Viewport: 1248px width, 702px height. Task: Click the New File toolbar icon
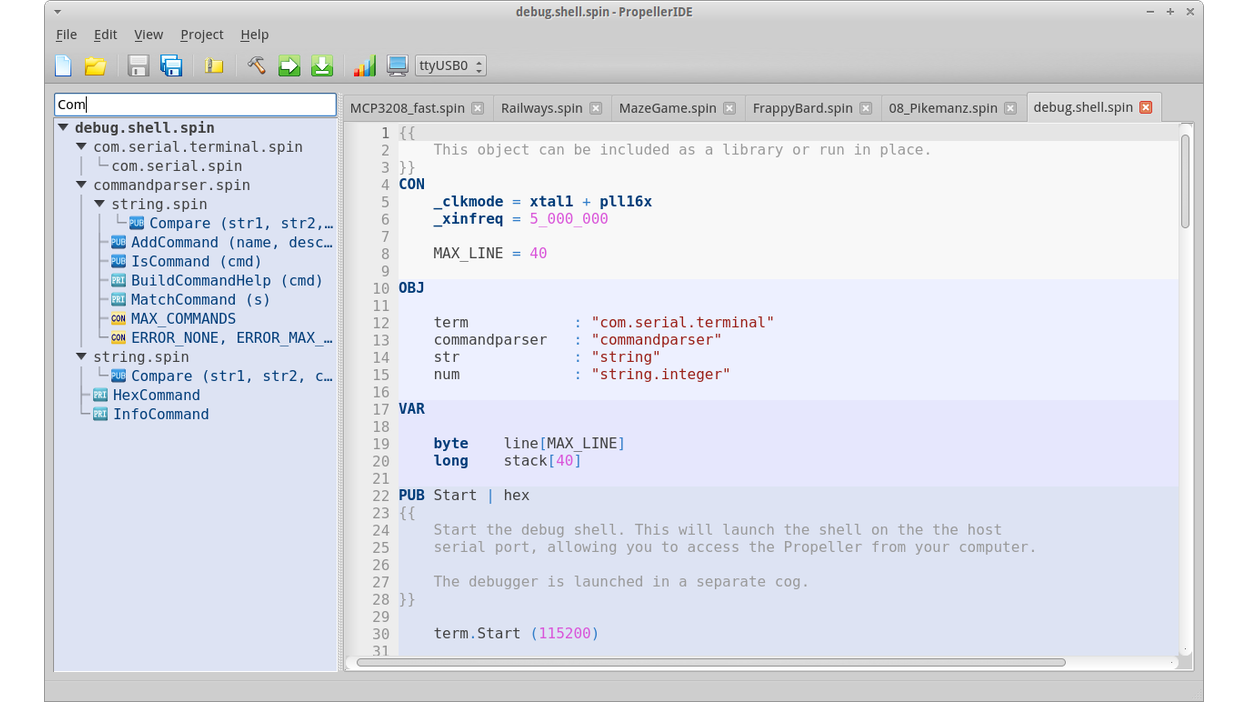click(63, 66)
